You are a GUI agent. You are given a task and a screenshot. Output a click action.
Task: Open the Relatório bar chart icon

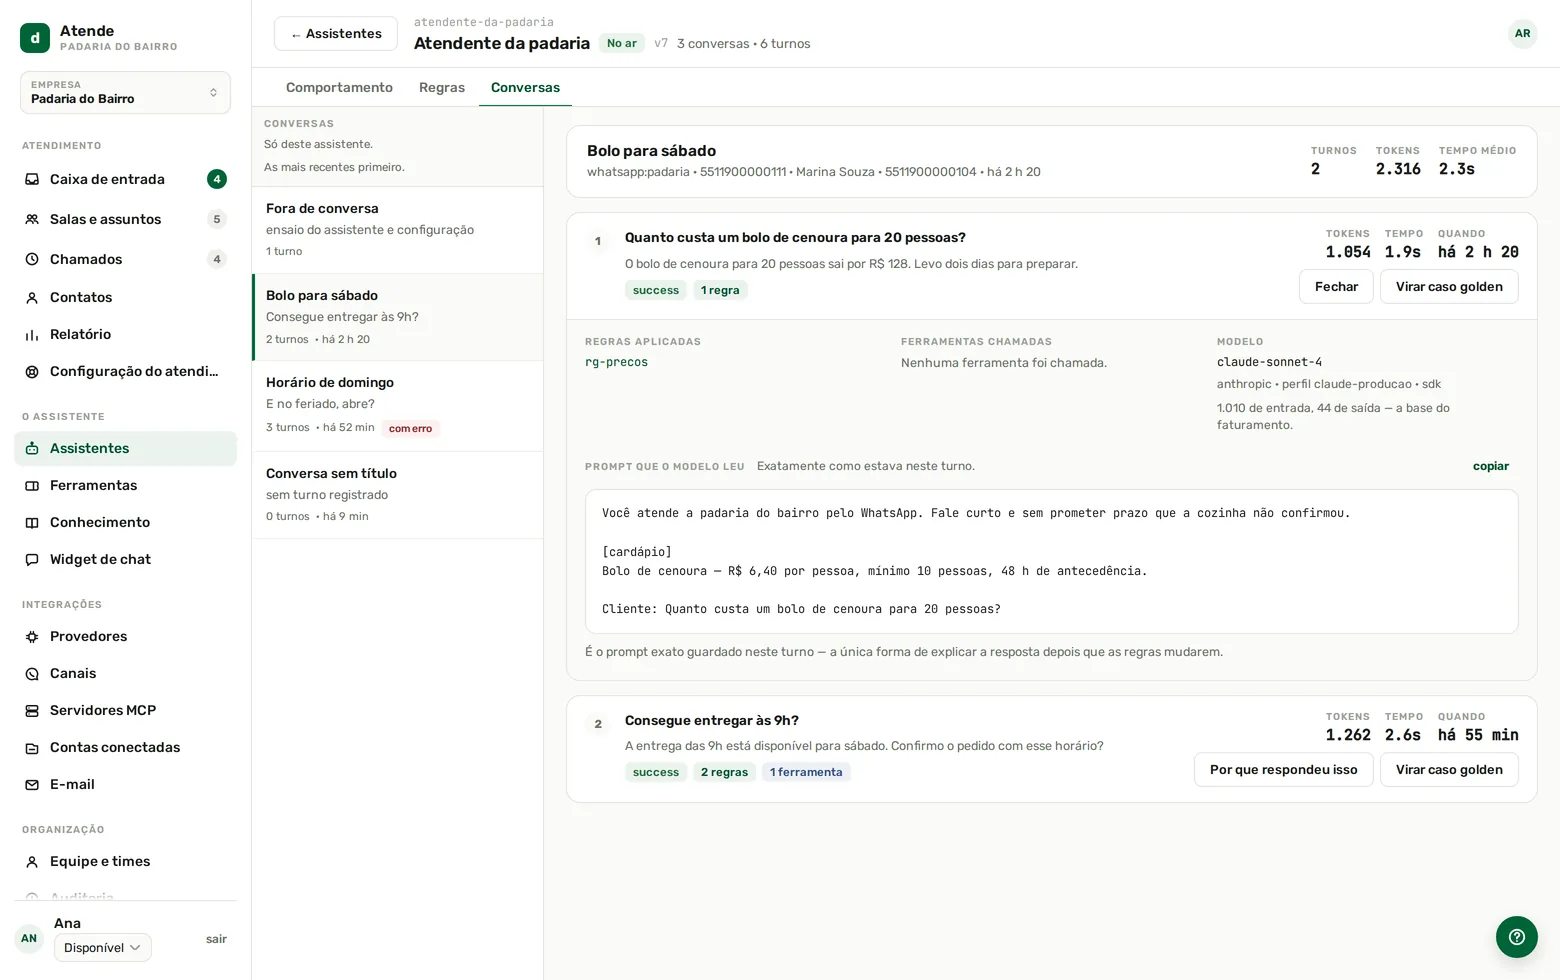click(32, 334)
